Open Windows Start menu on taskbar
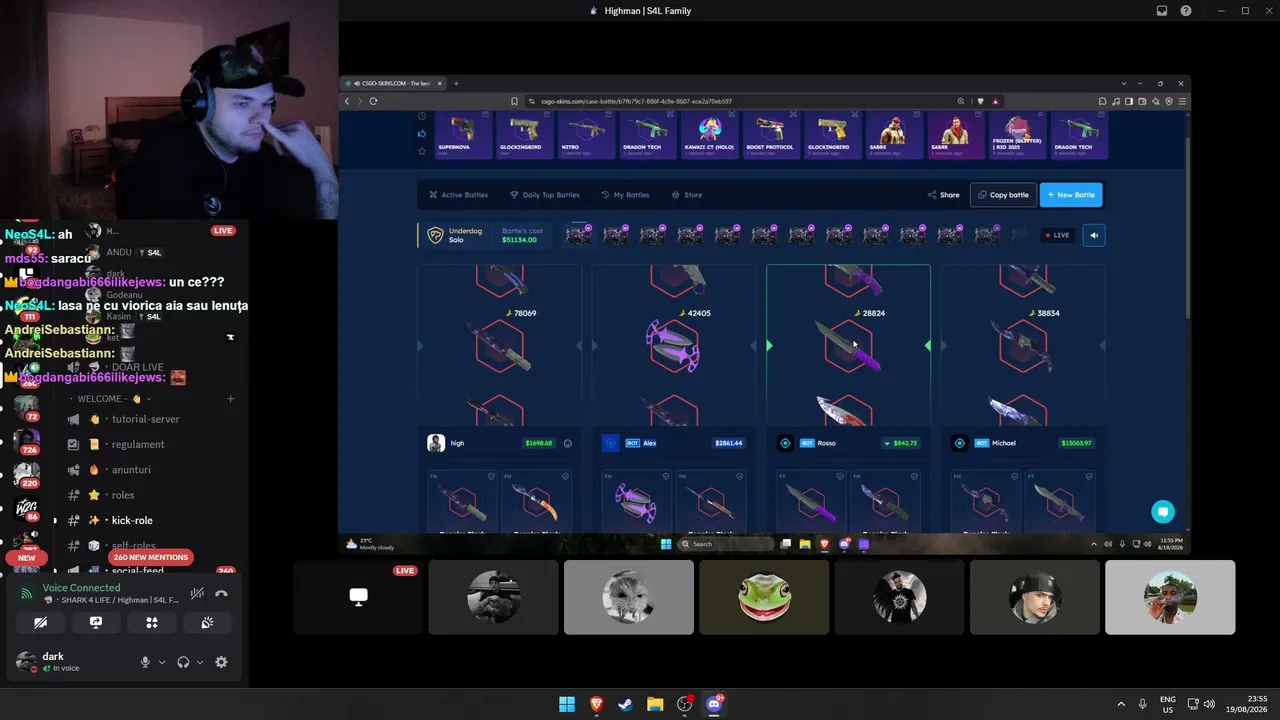This screenshot has height=720, width=1280. tap(567, 704)
